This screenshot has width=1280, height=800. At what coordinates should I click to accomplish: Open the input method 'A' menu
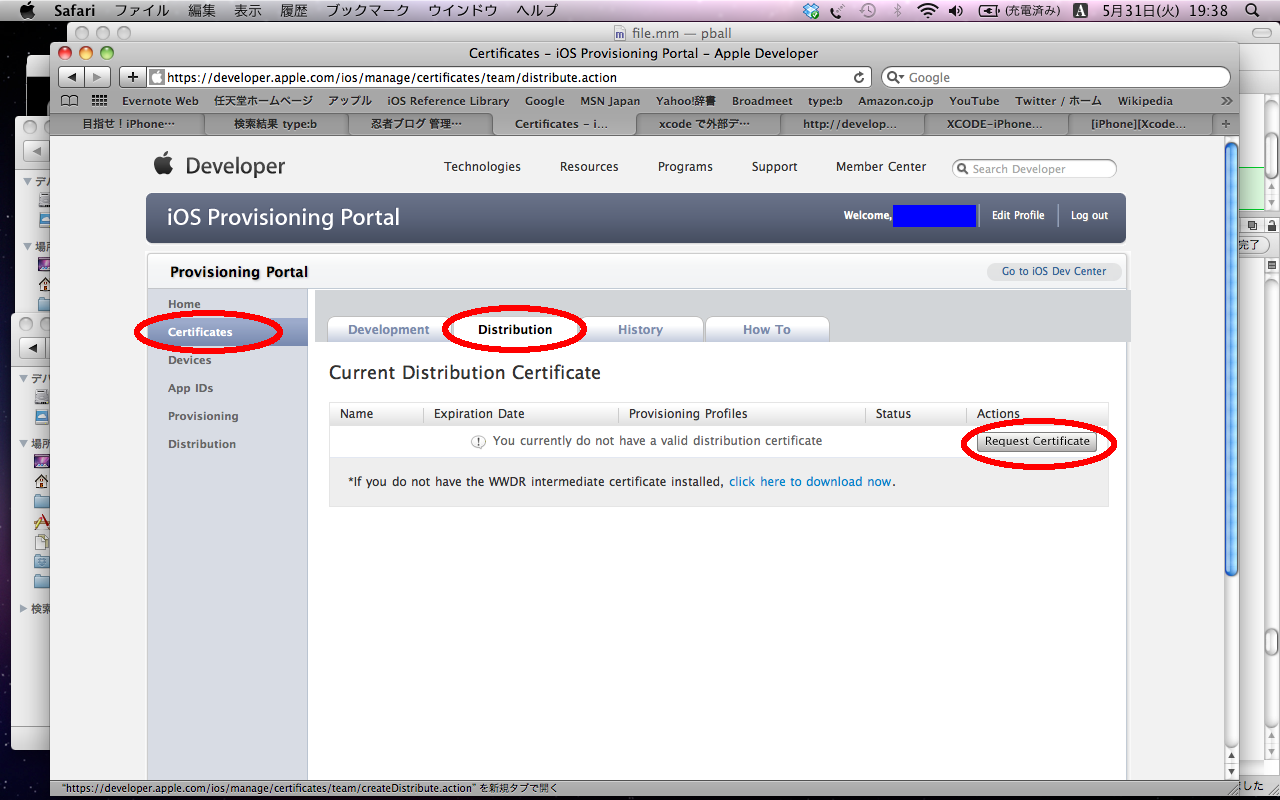coord(1080,10)
